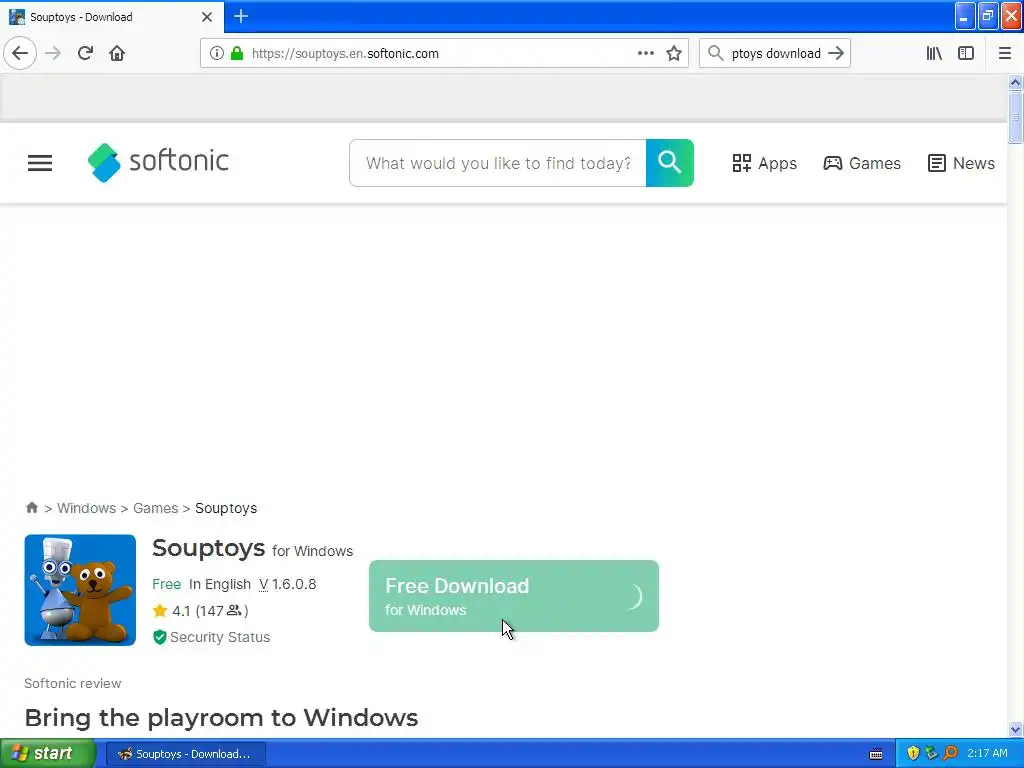The width and height of the screenshot is (1024, 768).
Task: Click the browser search box text
Action: pyautogui.click(x=776, y=54)
